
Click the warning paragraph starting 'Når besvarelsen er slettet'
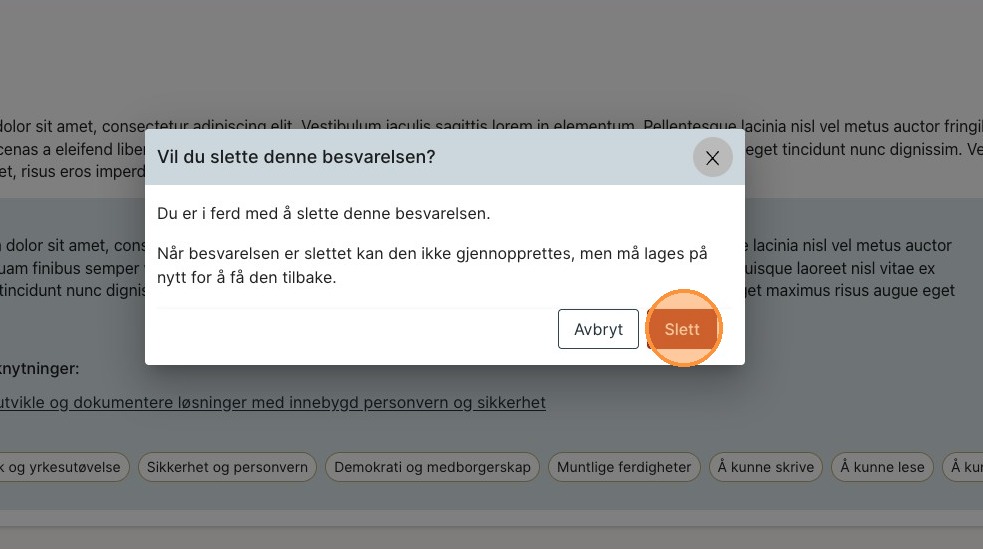[x=432, y=266]
